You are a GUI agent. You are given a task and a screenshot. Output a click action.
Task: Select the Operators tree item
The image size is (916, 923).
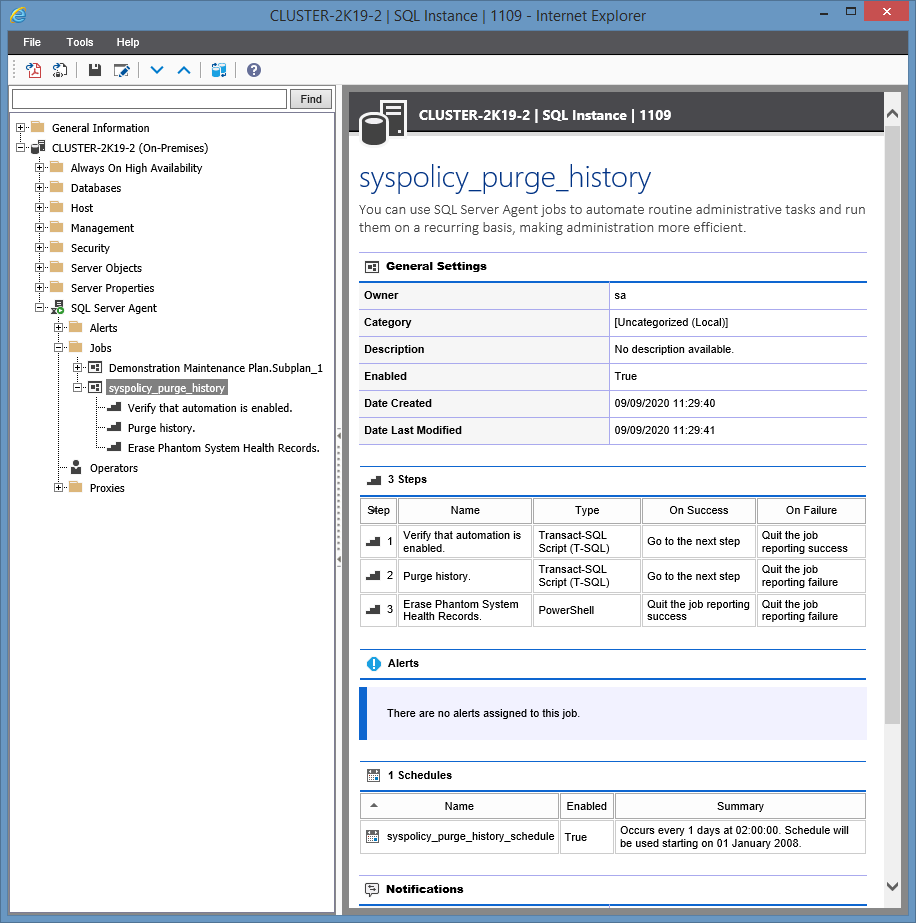(x=113, y=468)
